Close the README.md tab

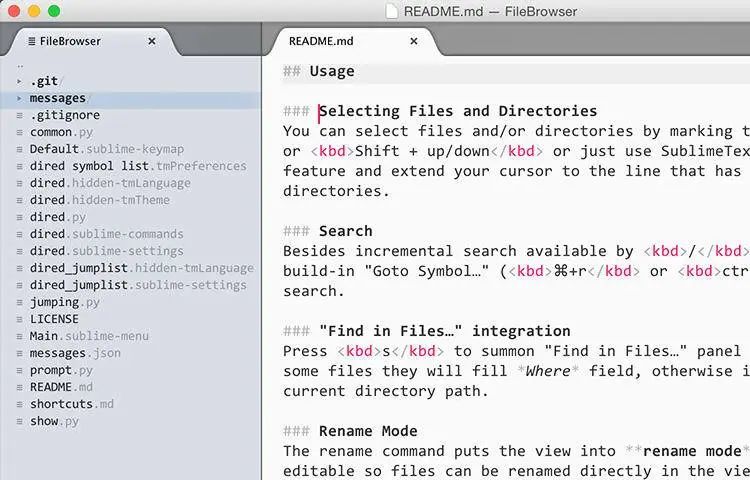click(413, 41)
